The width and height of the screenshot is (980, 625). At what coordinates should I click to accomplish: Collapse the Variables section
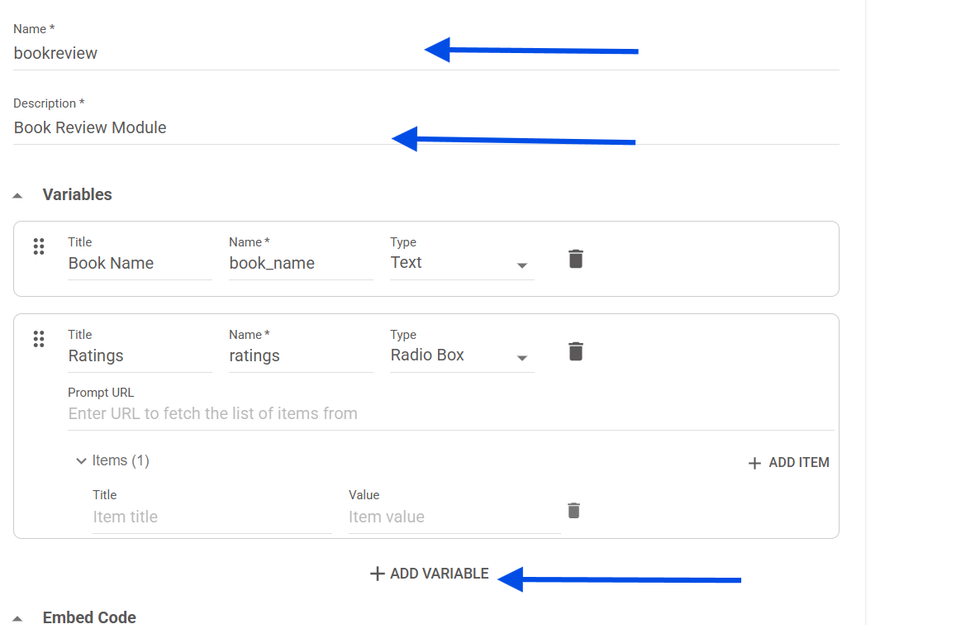[x=18, y=195]
